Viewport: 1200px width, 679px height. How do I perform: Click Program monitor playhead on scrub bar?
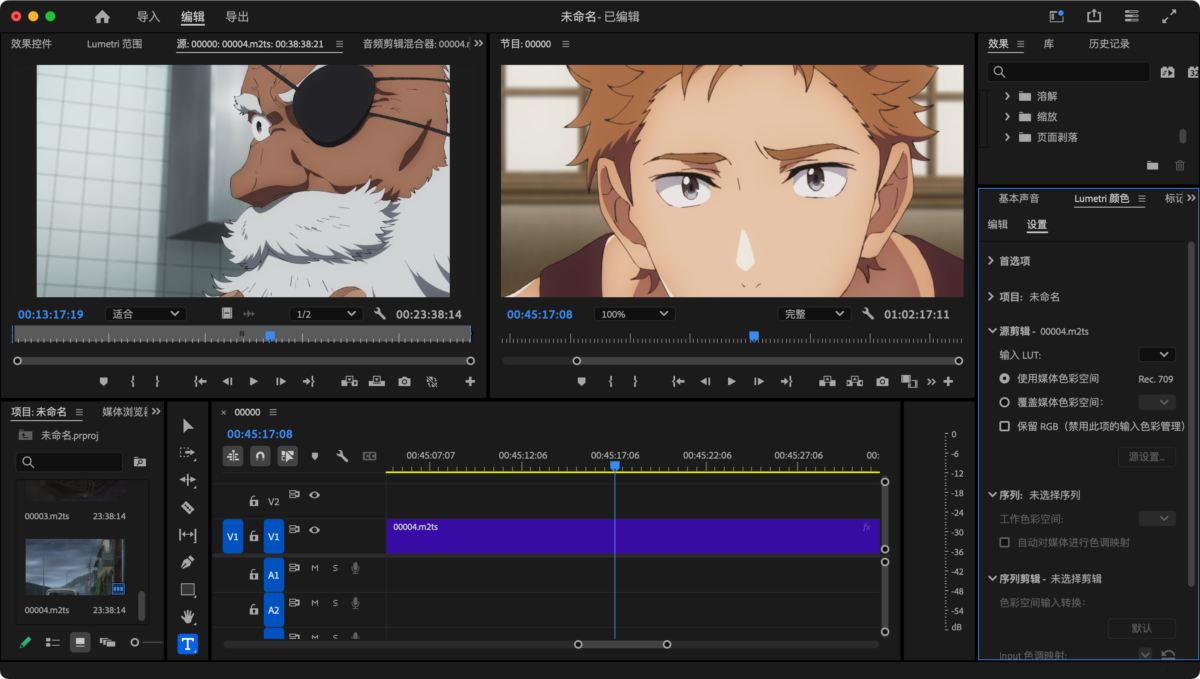pos(754,336)
